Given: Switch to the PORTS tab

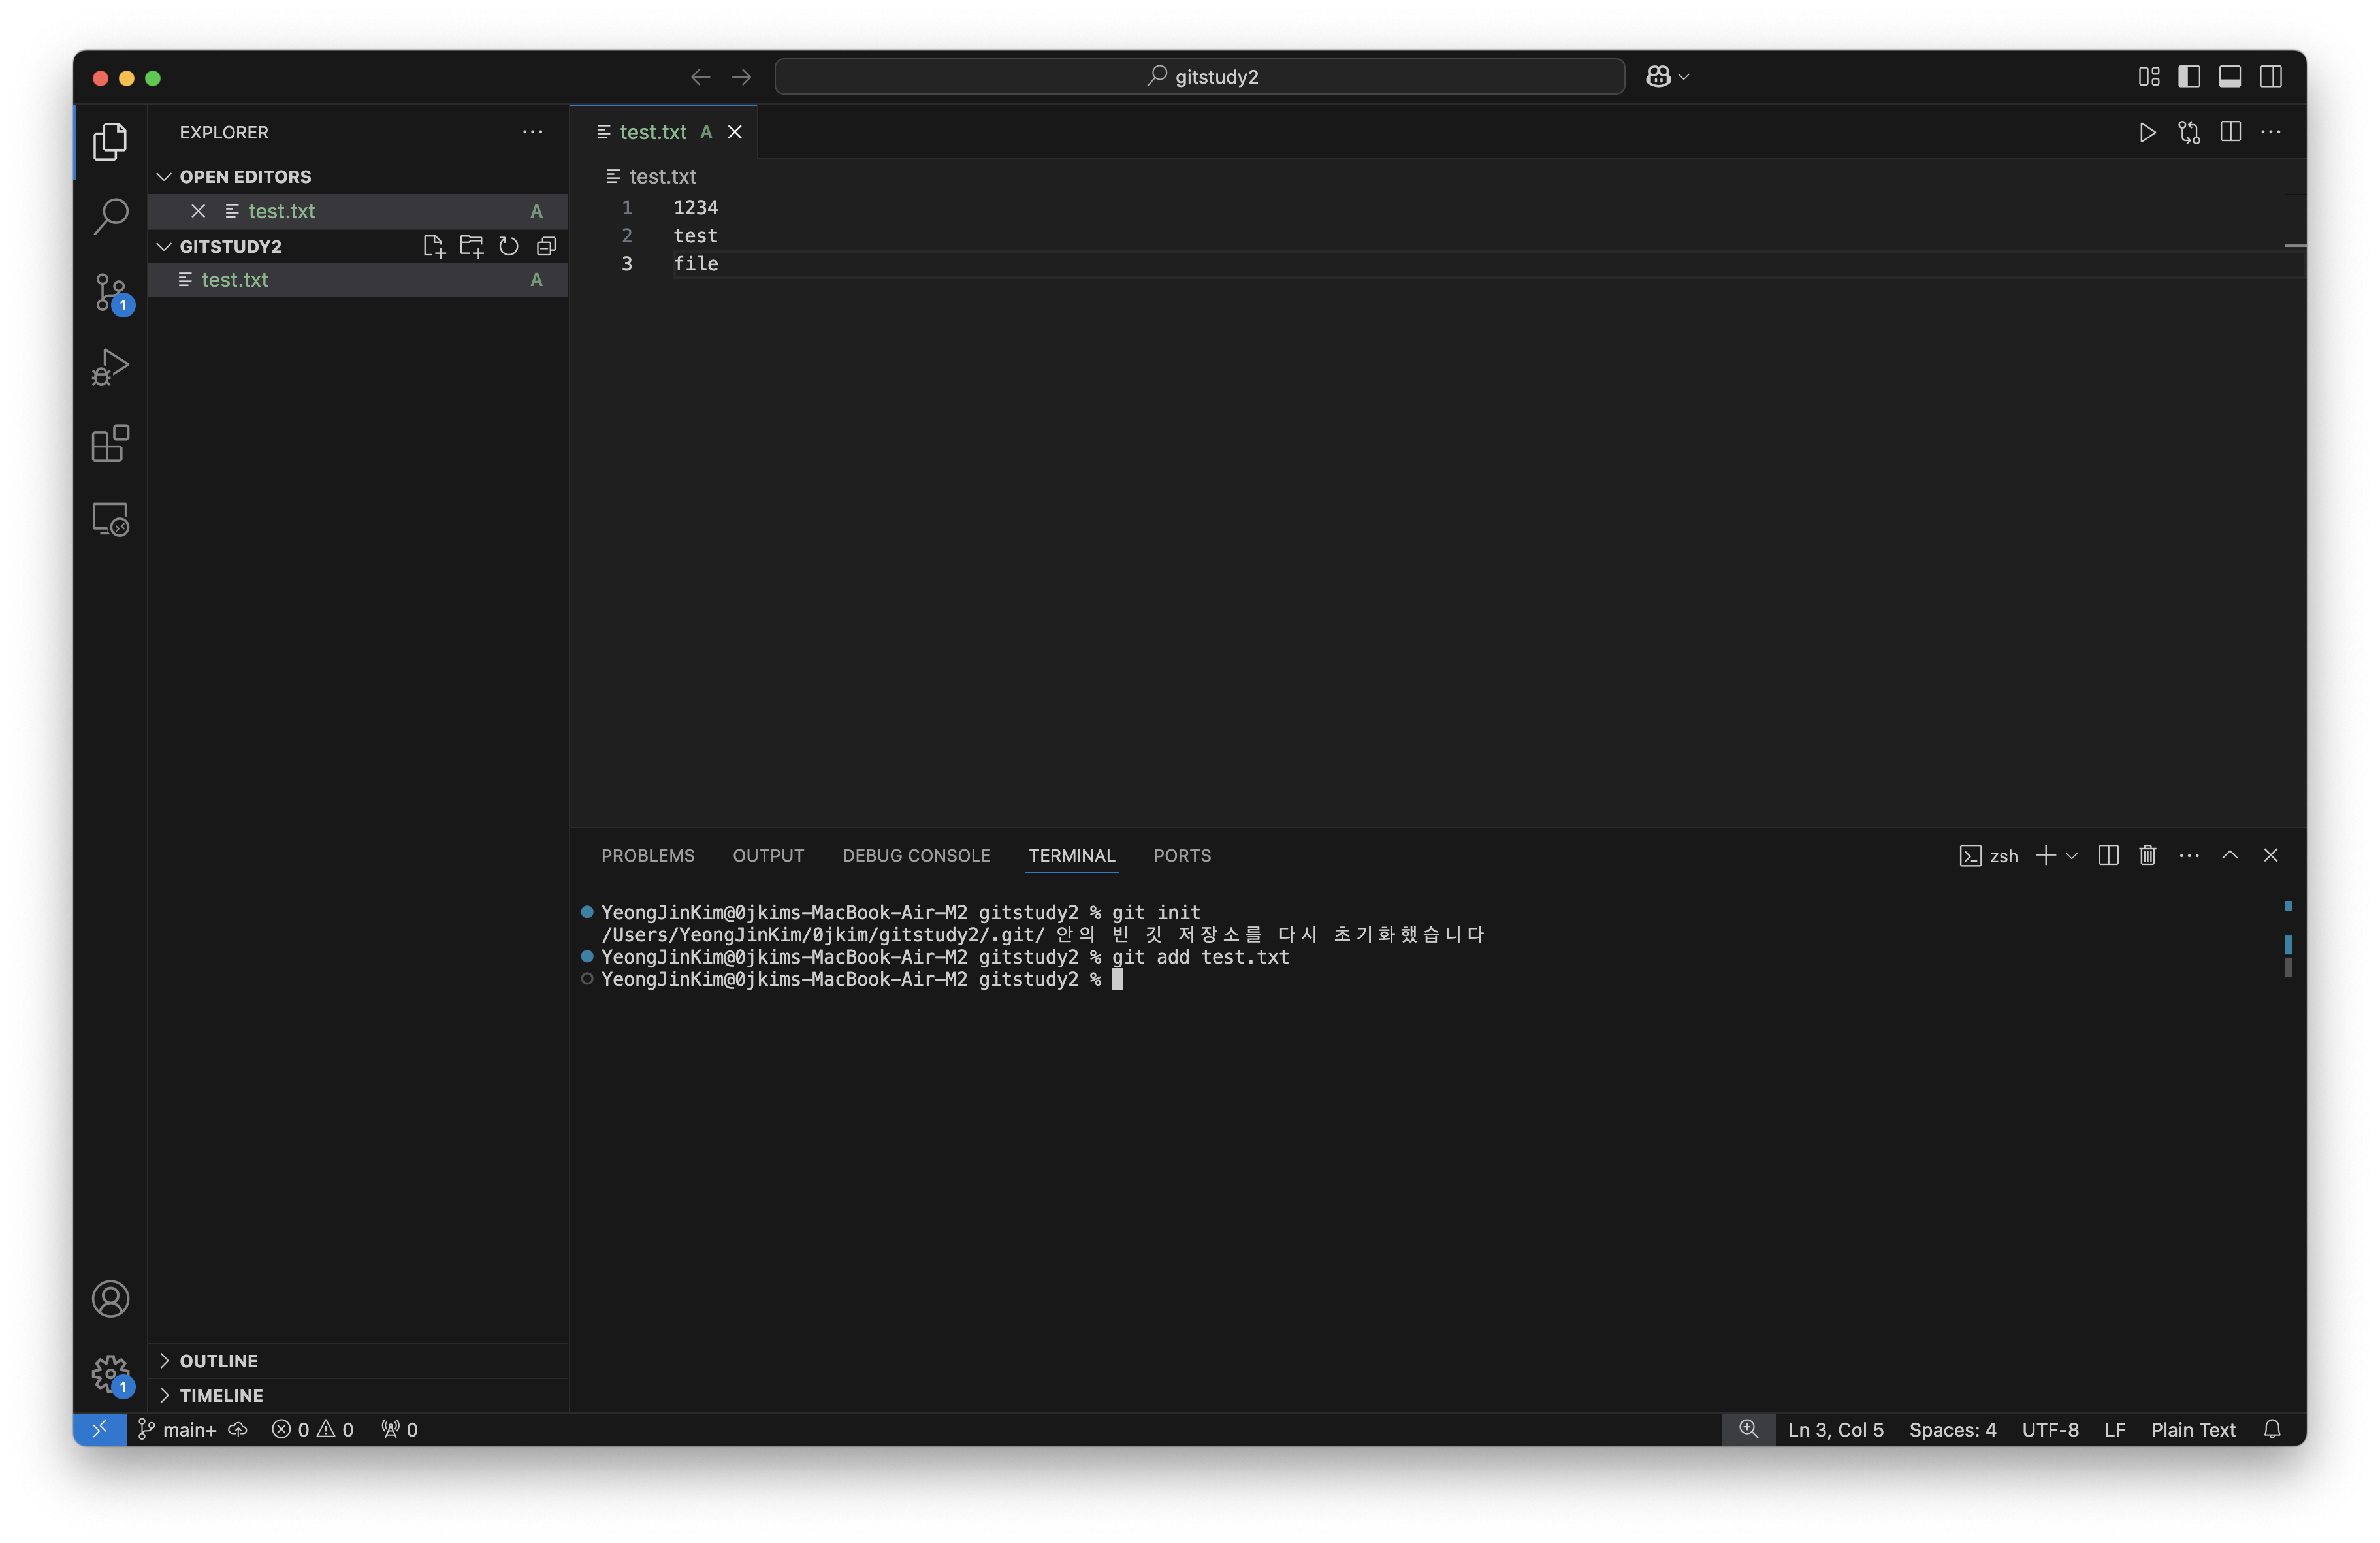Looking at the screenshot, I should (x=1182, y=855).
